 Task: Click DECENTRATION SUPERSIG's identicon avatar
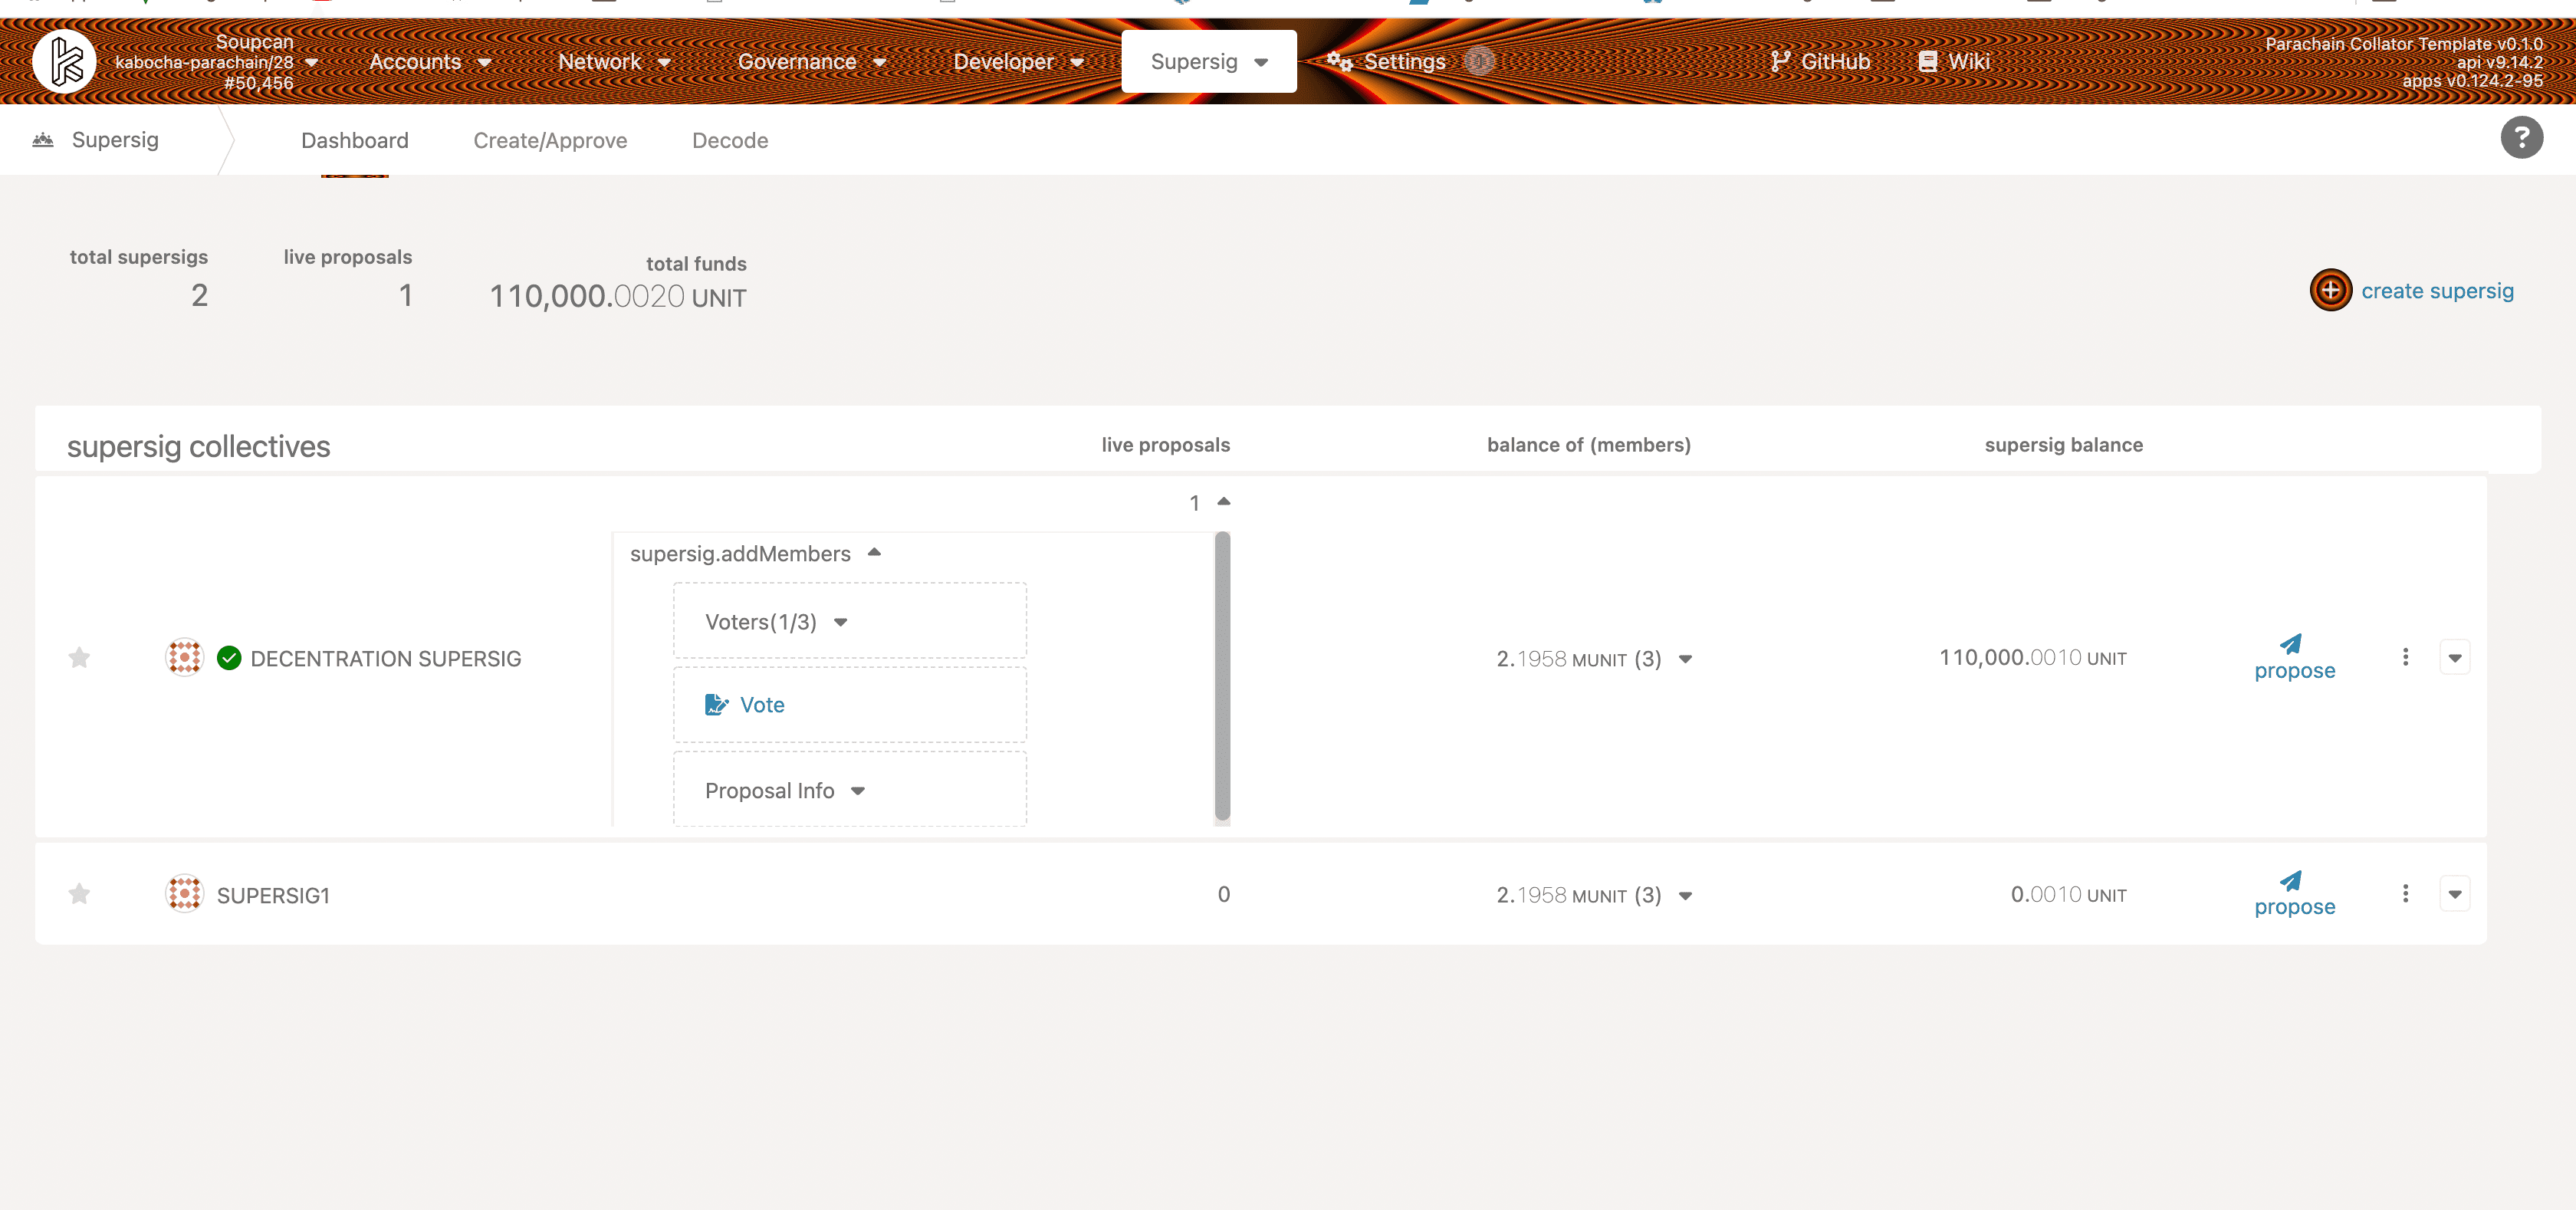click(x=184, y=657)
